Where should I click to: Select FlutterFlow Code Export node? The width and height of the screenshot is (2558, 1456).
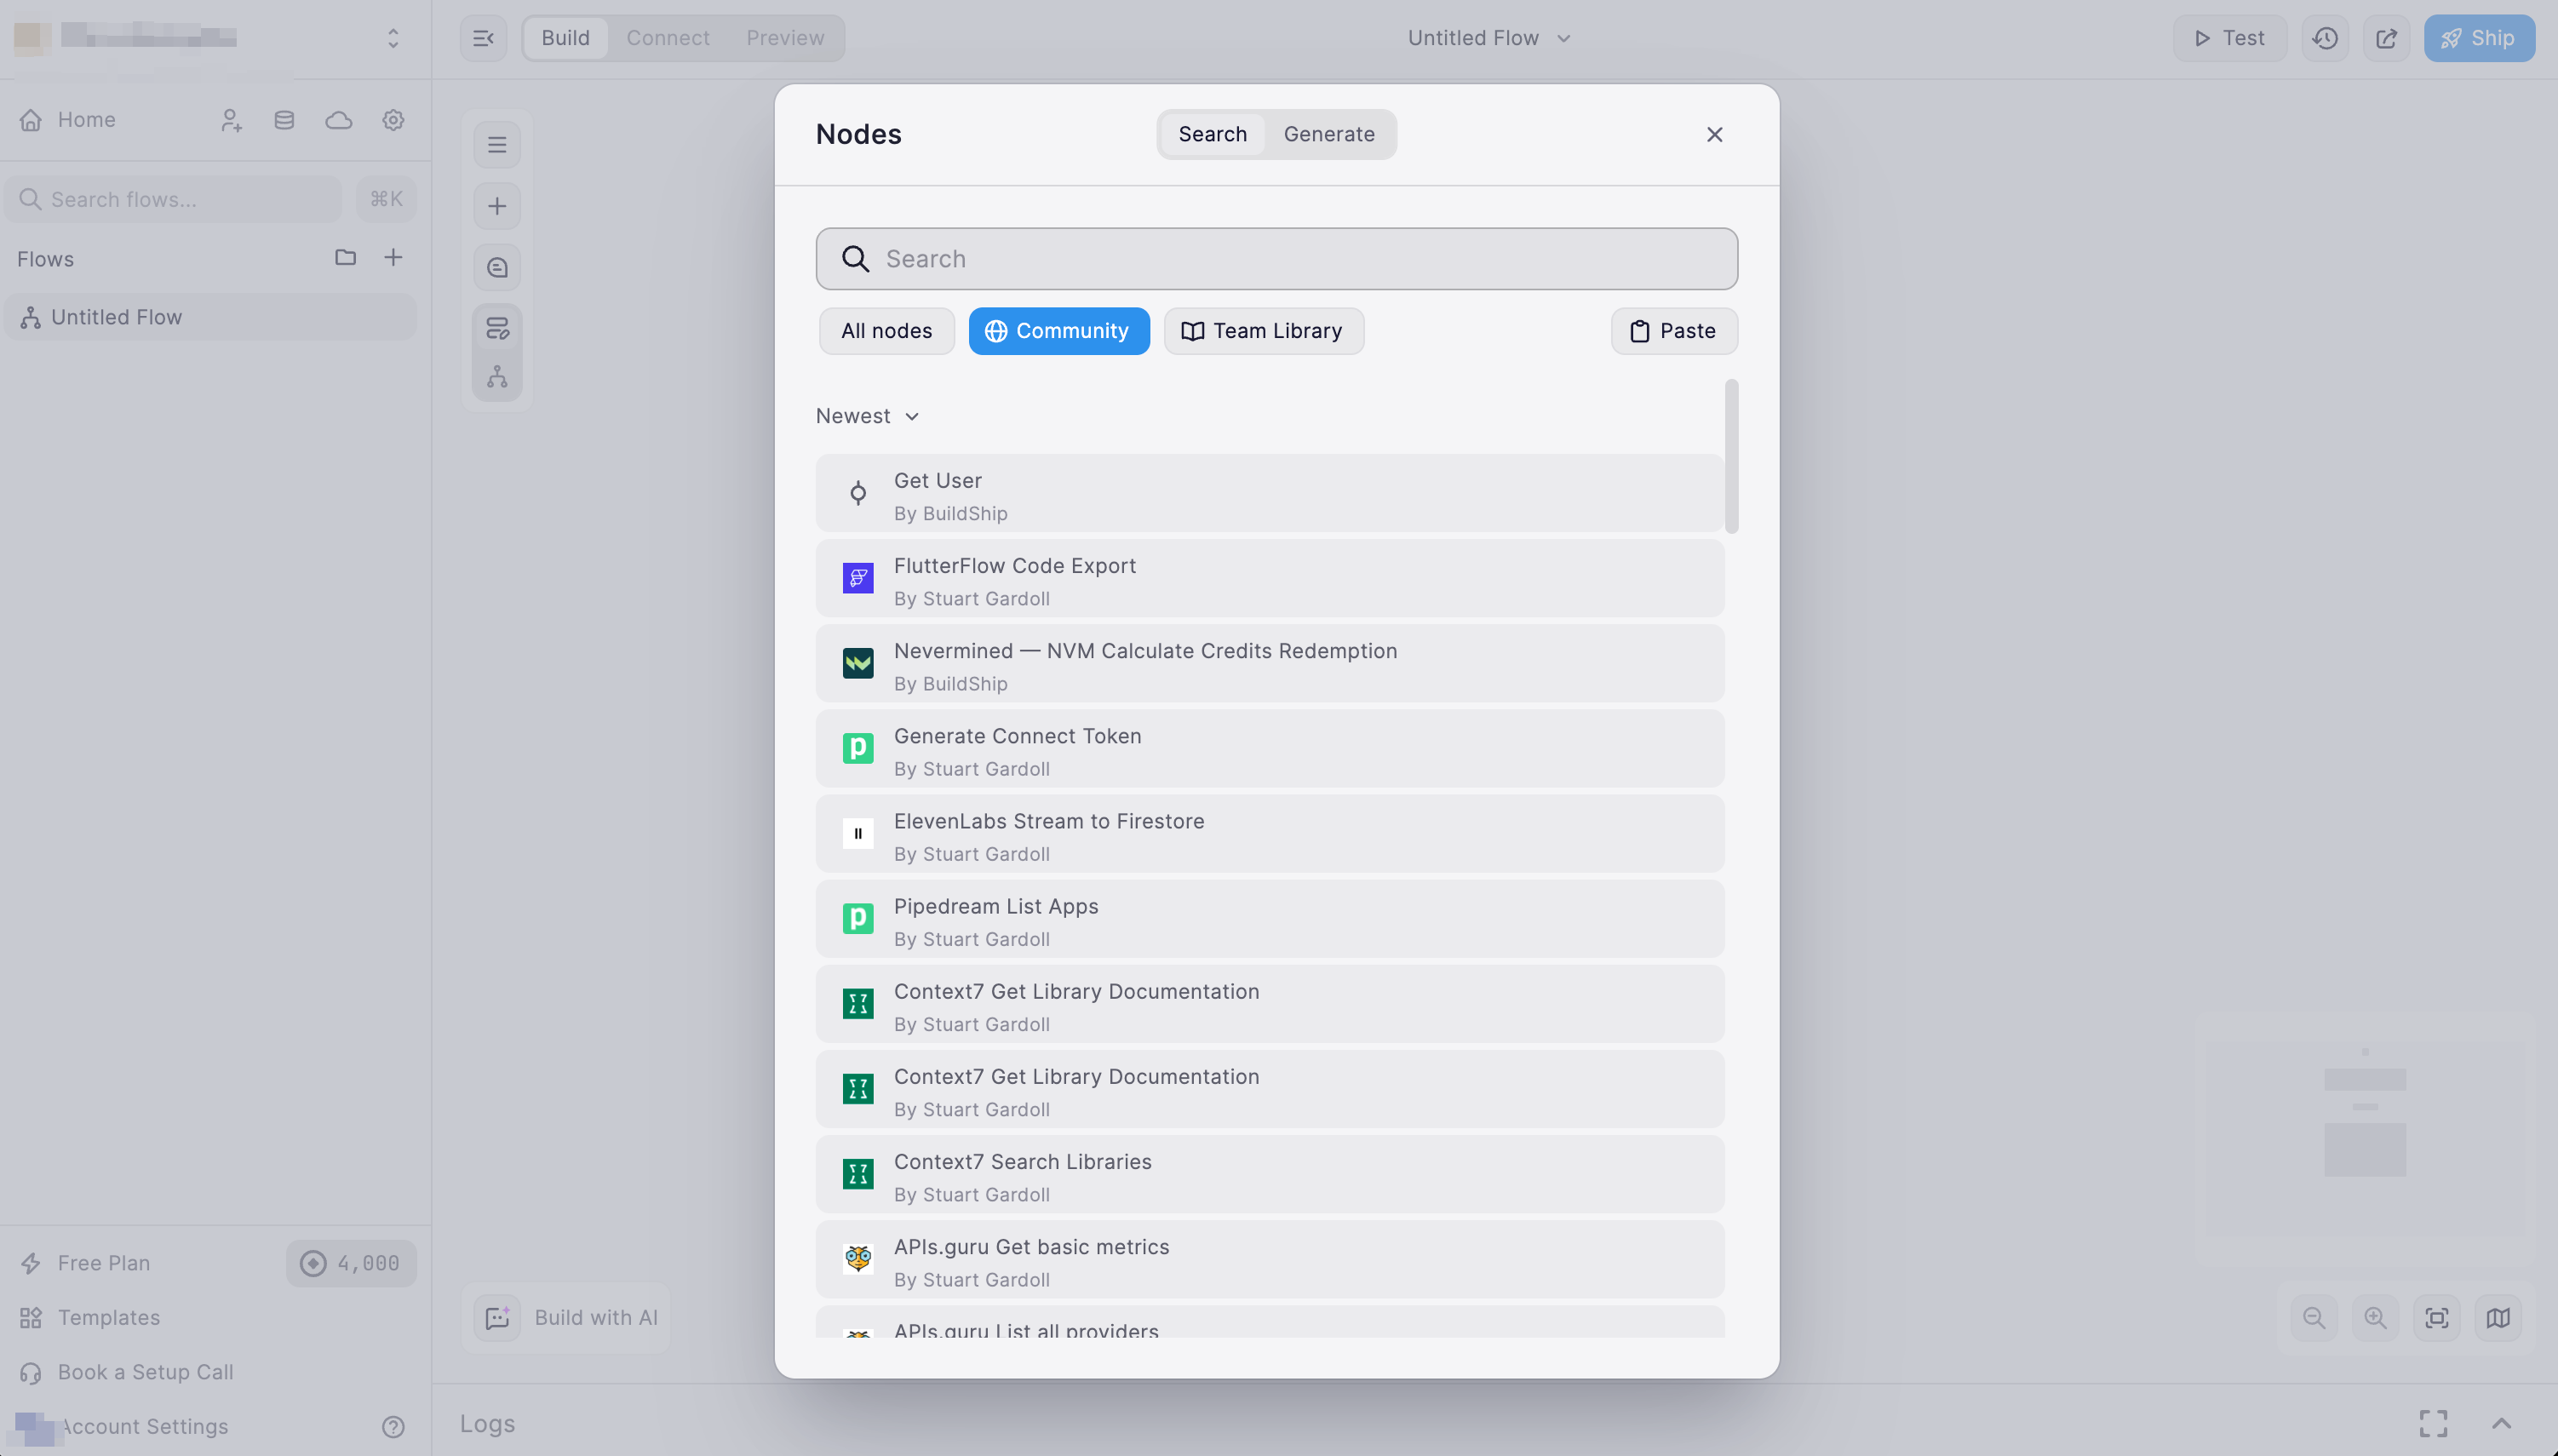click(1270, 579)
